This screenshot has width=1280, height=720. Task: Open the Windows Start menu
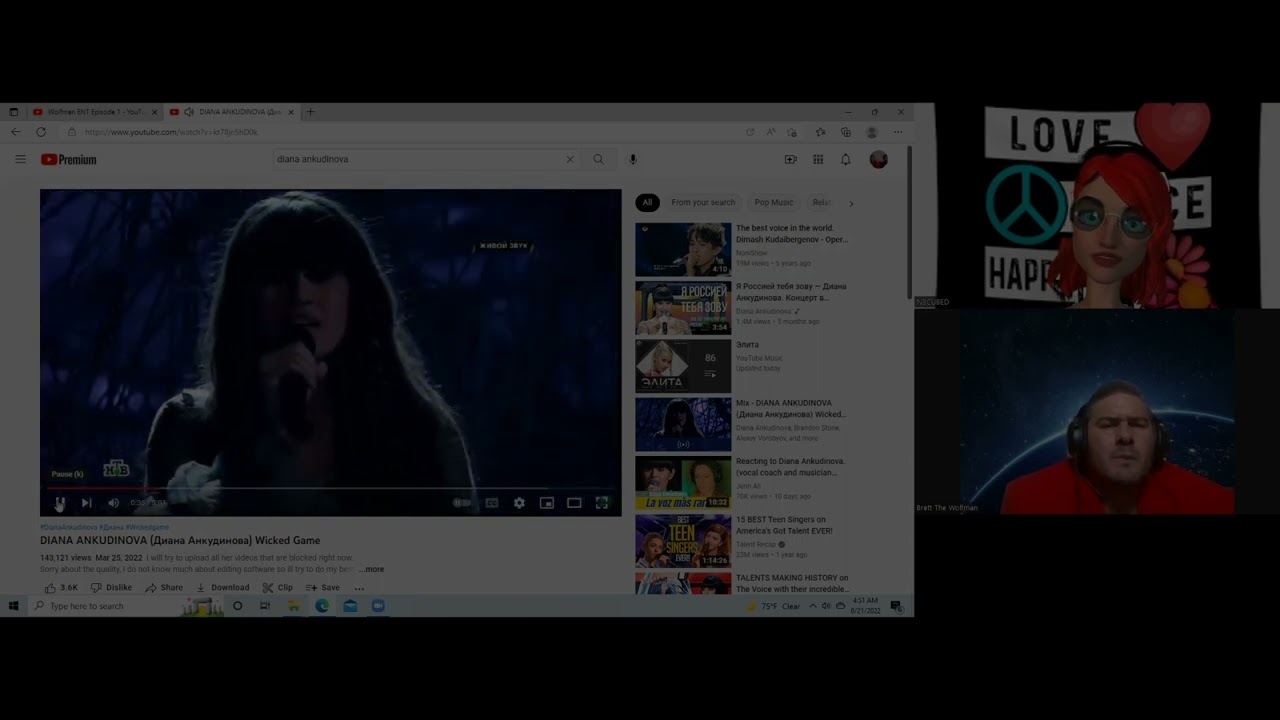pyautogui.click(x=14, y=606)
